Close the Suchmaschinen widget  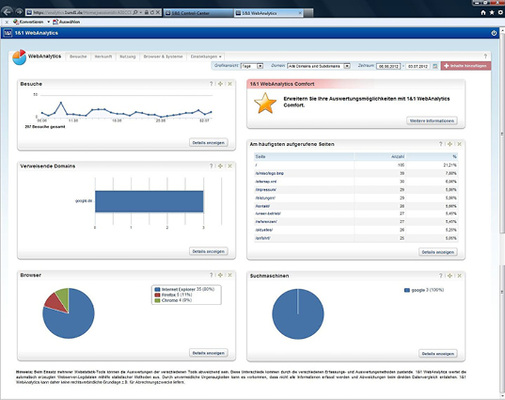[x=459, y=276]
